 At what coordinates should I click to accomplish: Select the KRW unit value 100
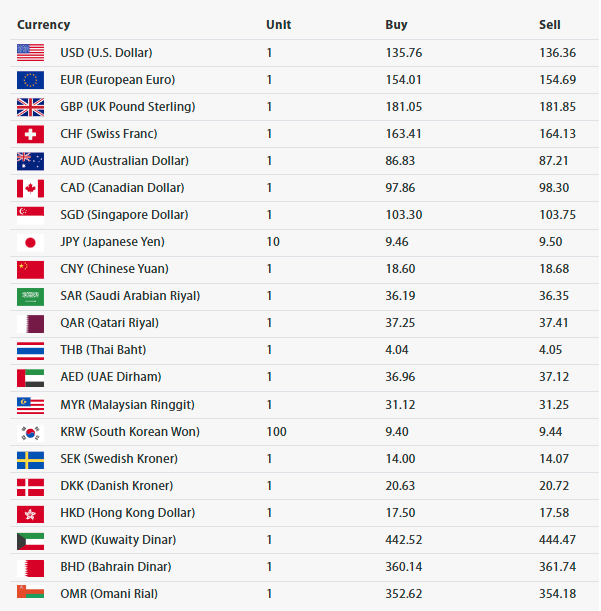(x=276, y=432)
